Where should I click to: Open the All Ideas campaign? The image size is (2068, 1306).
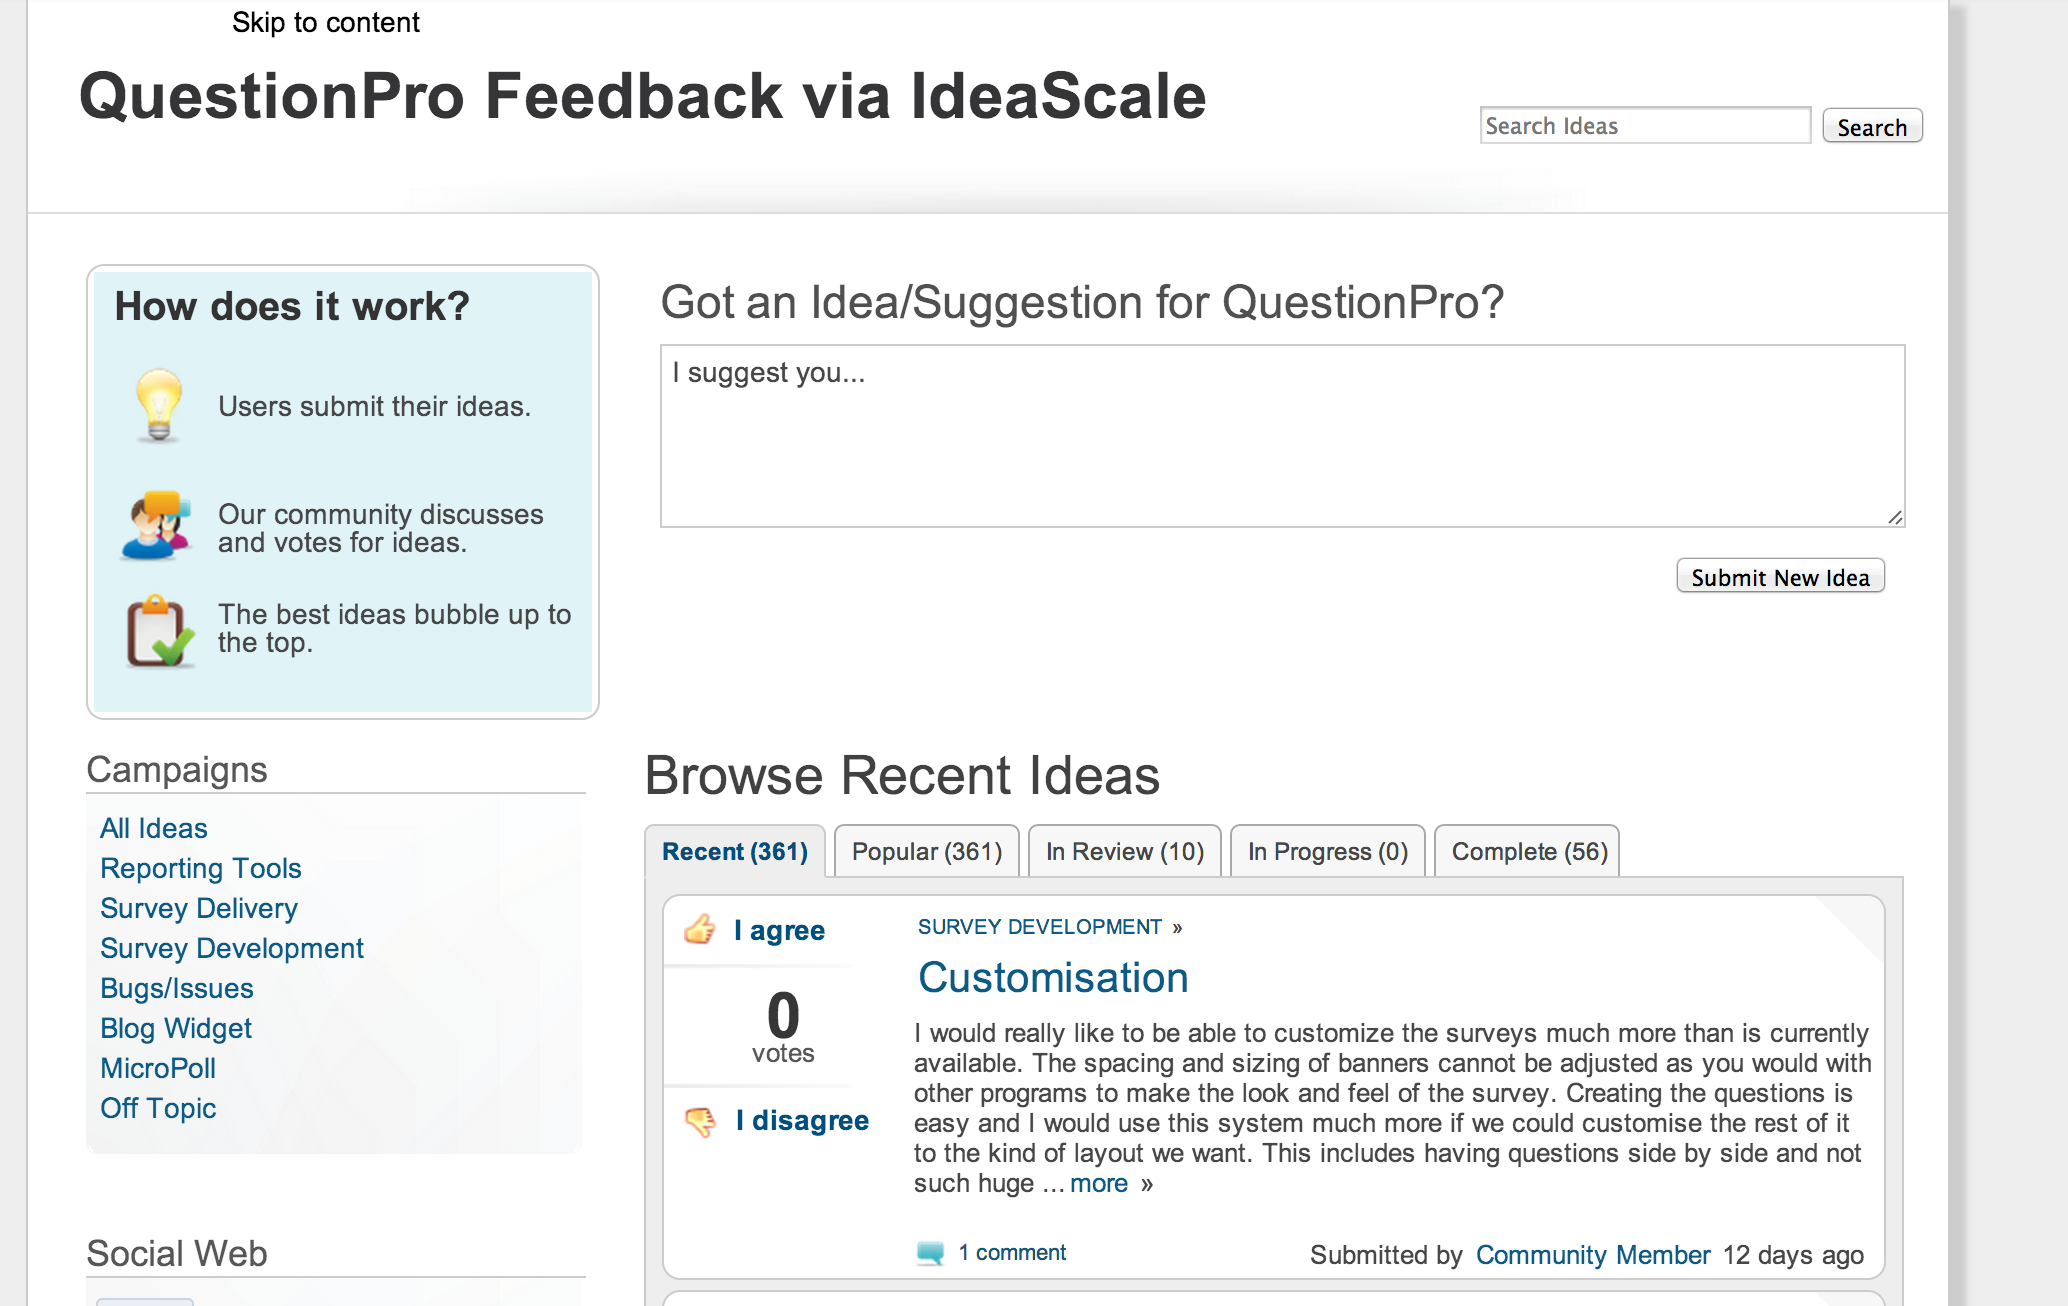click(154, 828)
